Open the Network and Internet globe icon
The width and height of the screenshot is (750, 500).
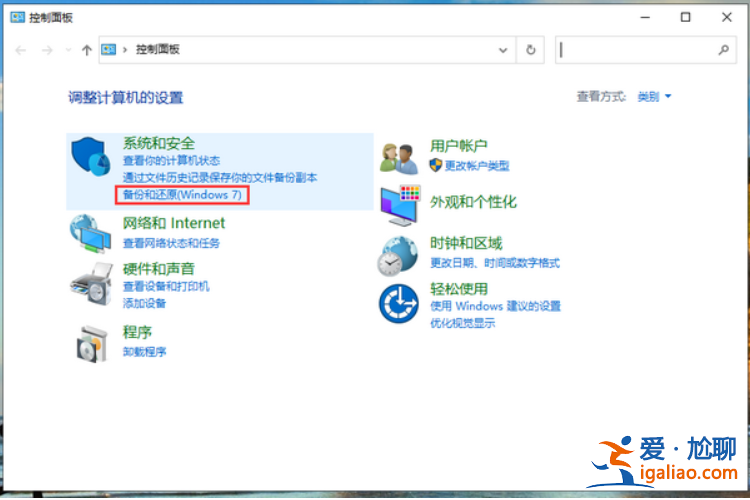pos(90,233)
